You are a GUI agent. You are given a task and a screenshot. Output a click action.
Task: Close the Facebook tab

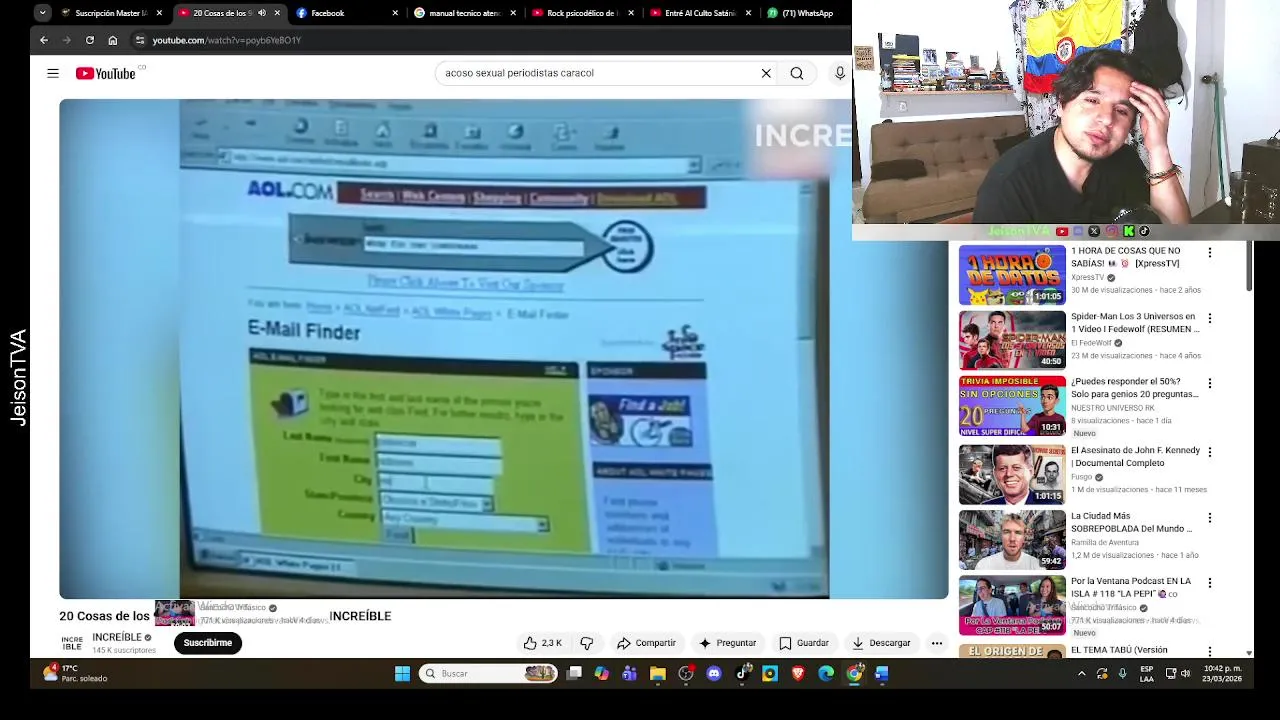tap(395, 13)
